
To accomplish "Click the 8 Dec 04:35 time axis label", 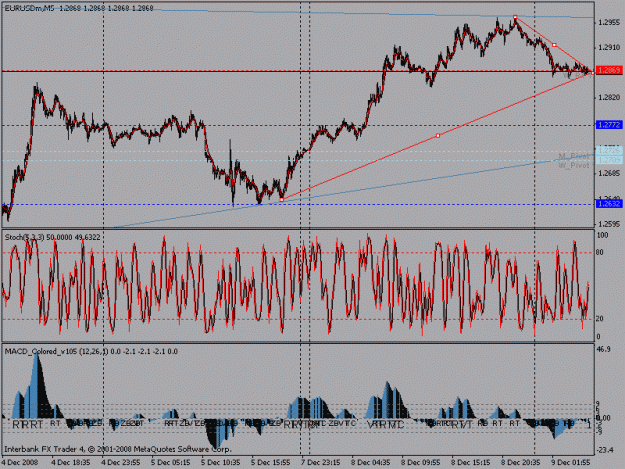I will [370, 463].
